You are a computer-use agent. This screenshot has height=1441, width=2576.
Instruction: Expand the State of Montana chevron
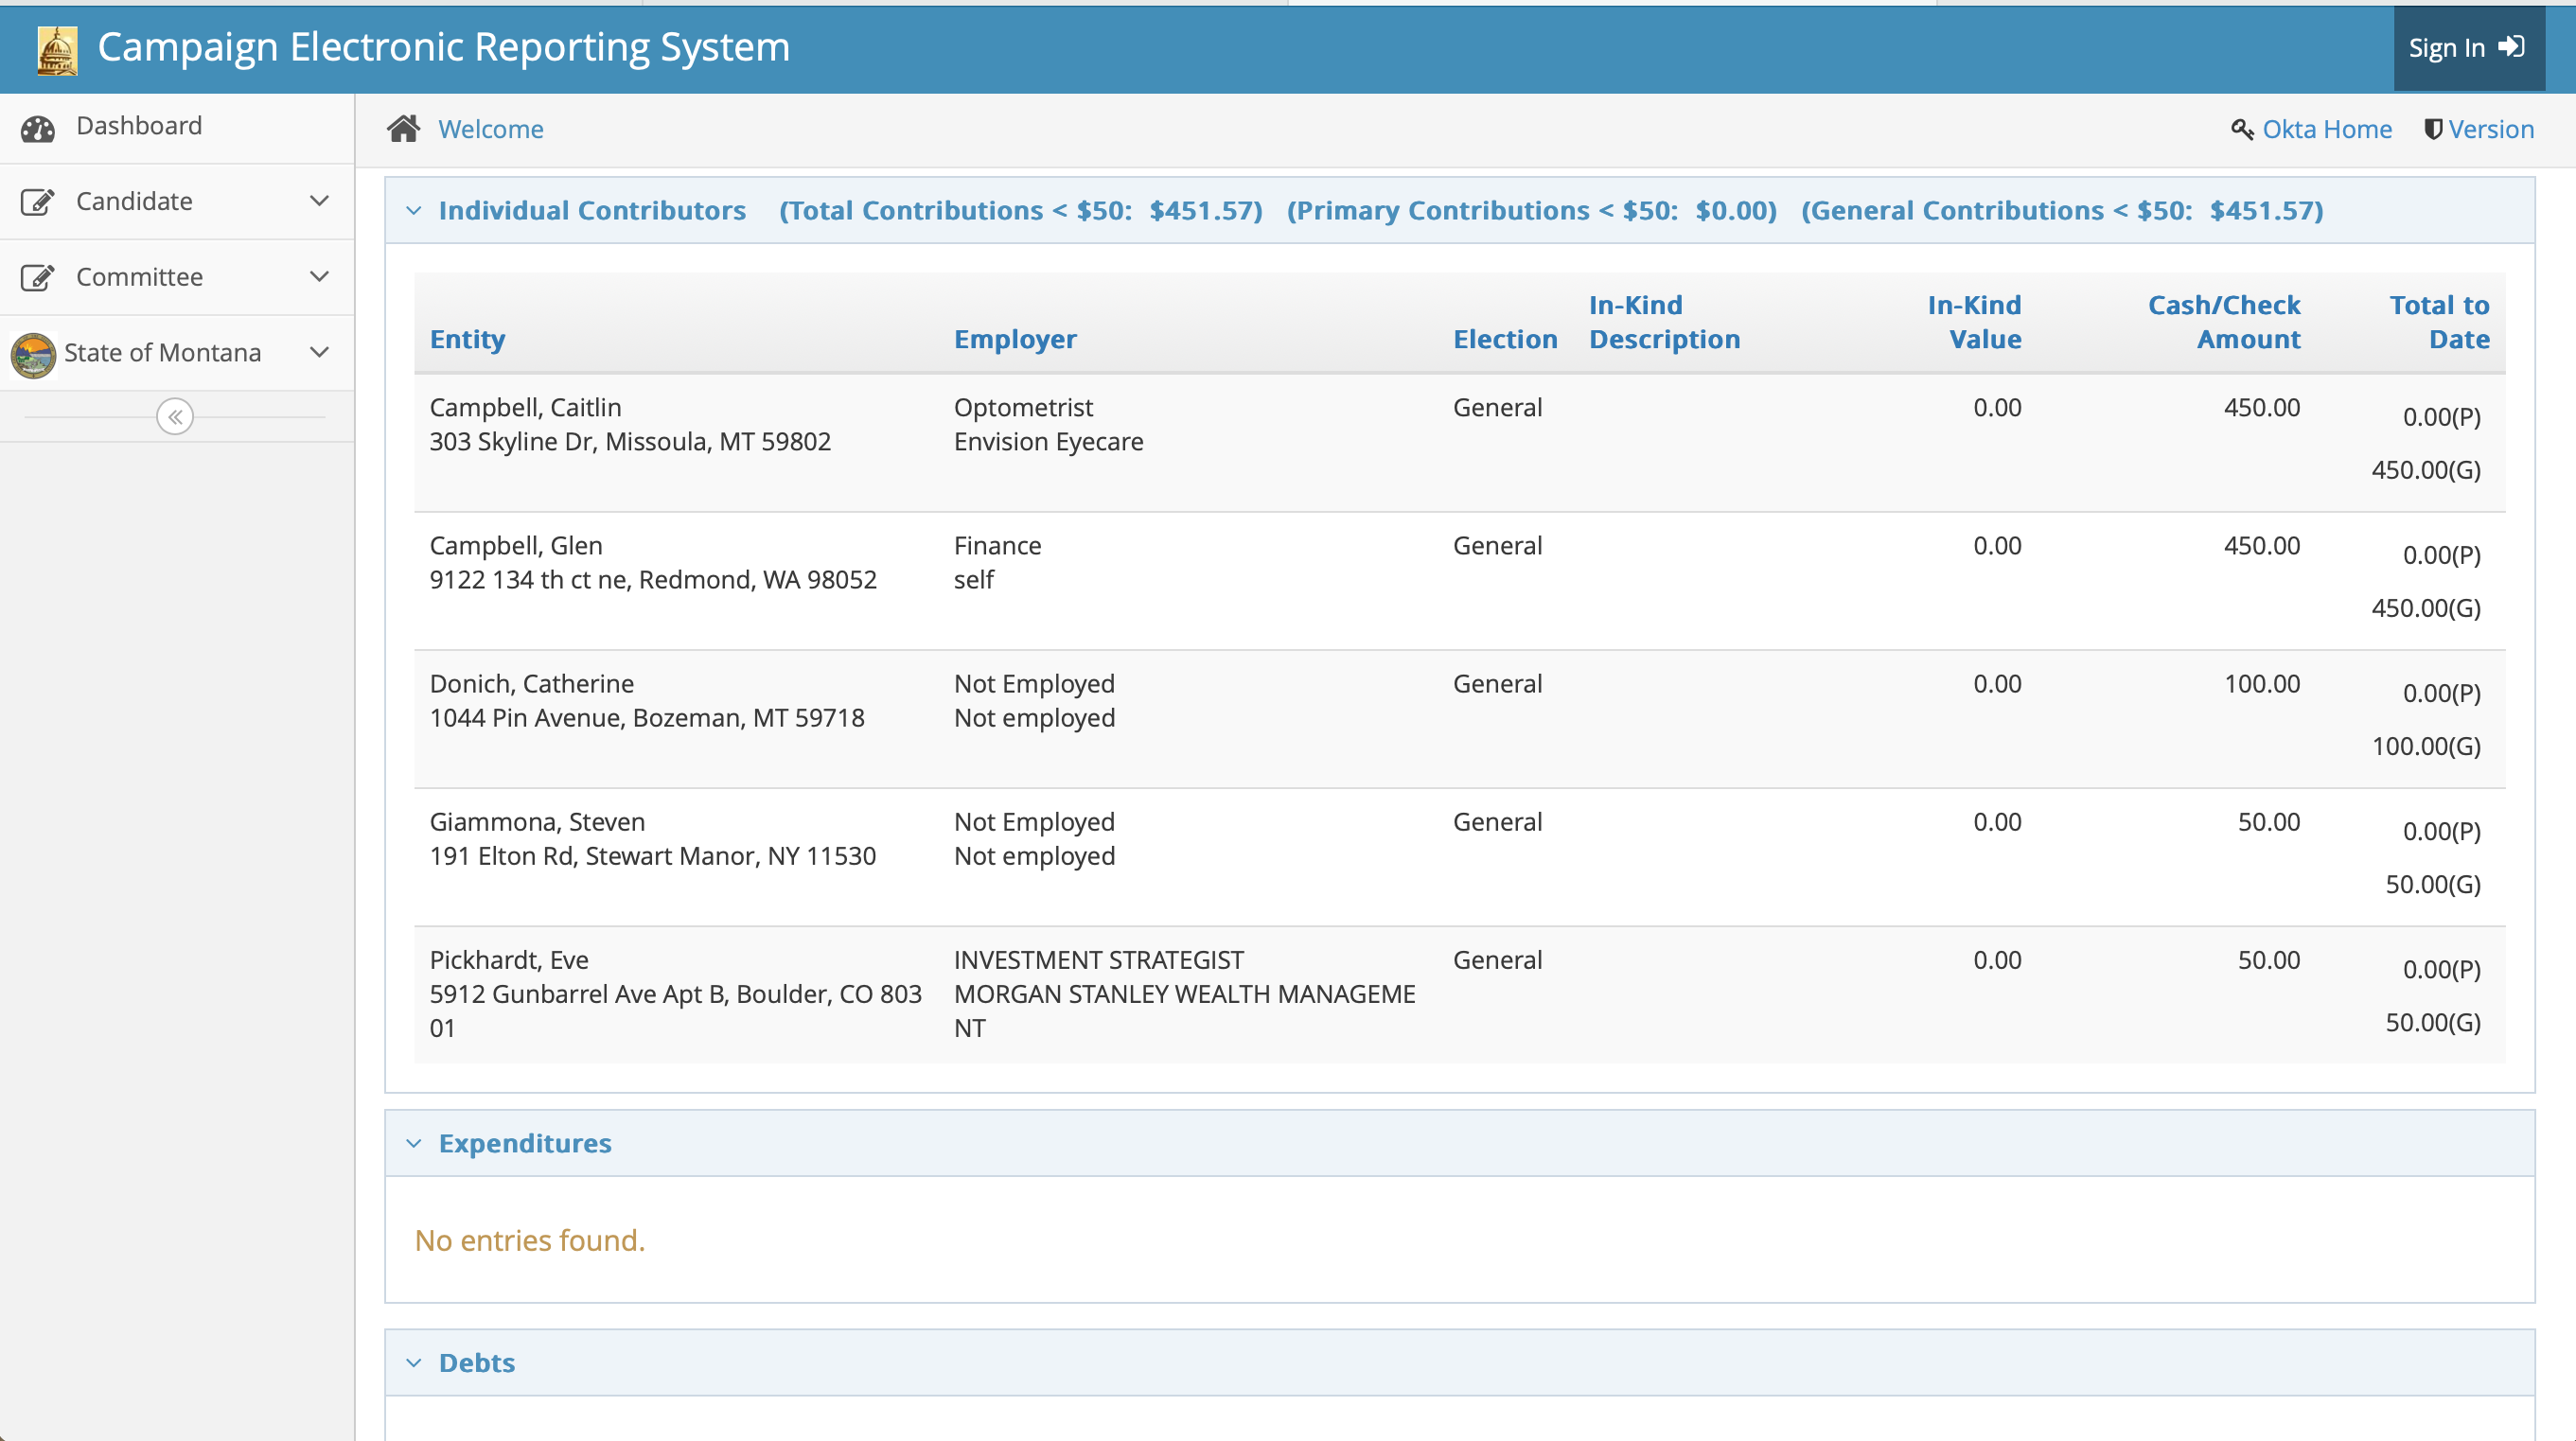tap(319, 353)
